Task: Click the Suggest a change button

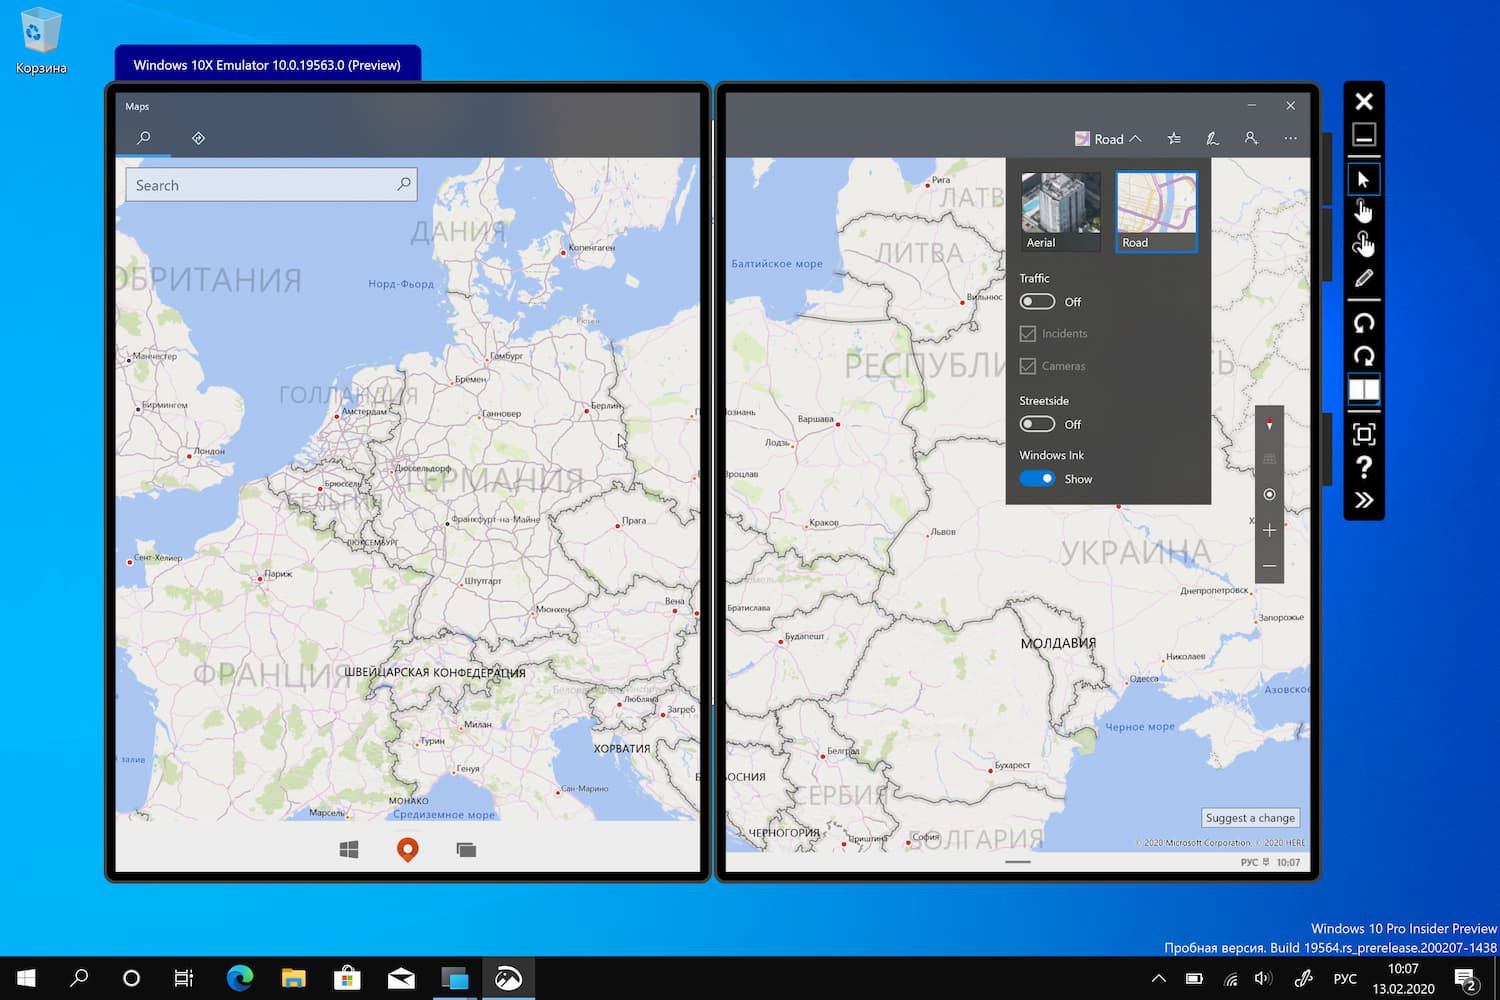Action: coord(1250,817)
